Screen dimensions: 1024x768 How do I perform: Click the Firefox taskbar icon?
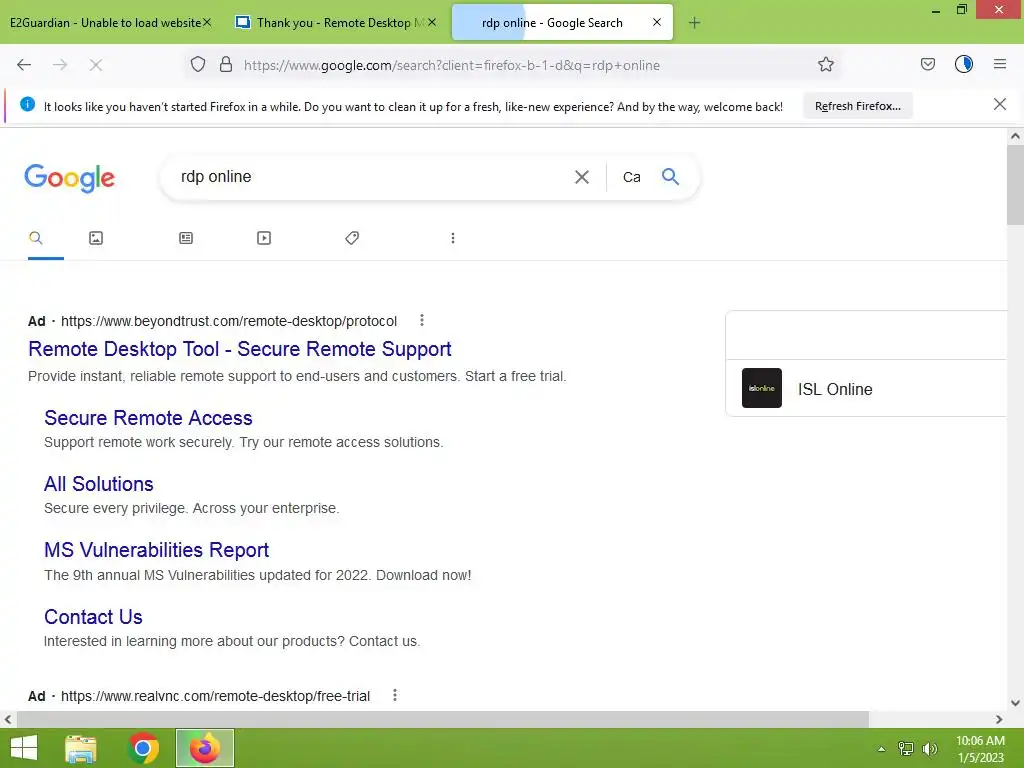coord(204,748)
